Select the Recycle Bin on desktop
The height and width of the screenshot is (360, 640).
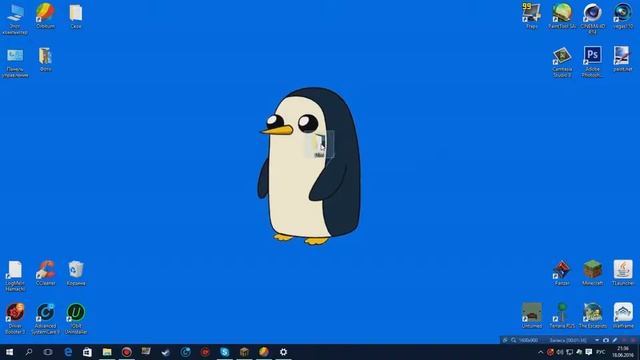tap(76, 273)
